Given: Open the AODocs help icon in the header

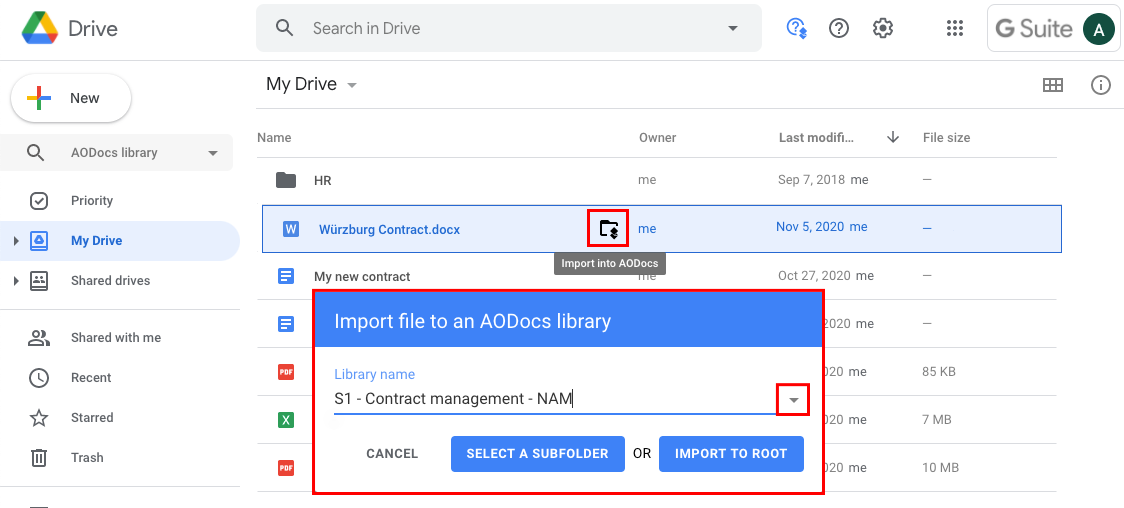Looking at the screenshot, I should (x=796, y=29).
